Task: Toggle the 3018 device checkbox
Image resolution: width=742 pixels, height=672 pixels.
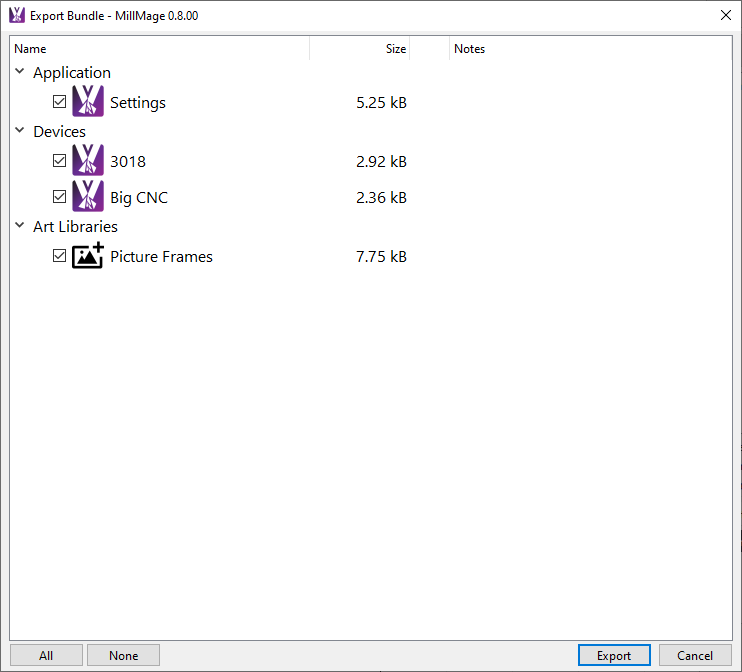Action: (x=60, y=161)
